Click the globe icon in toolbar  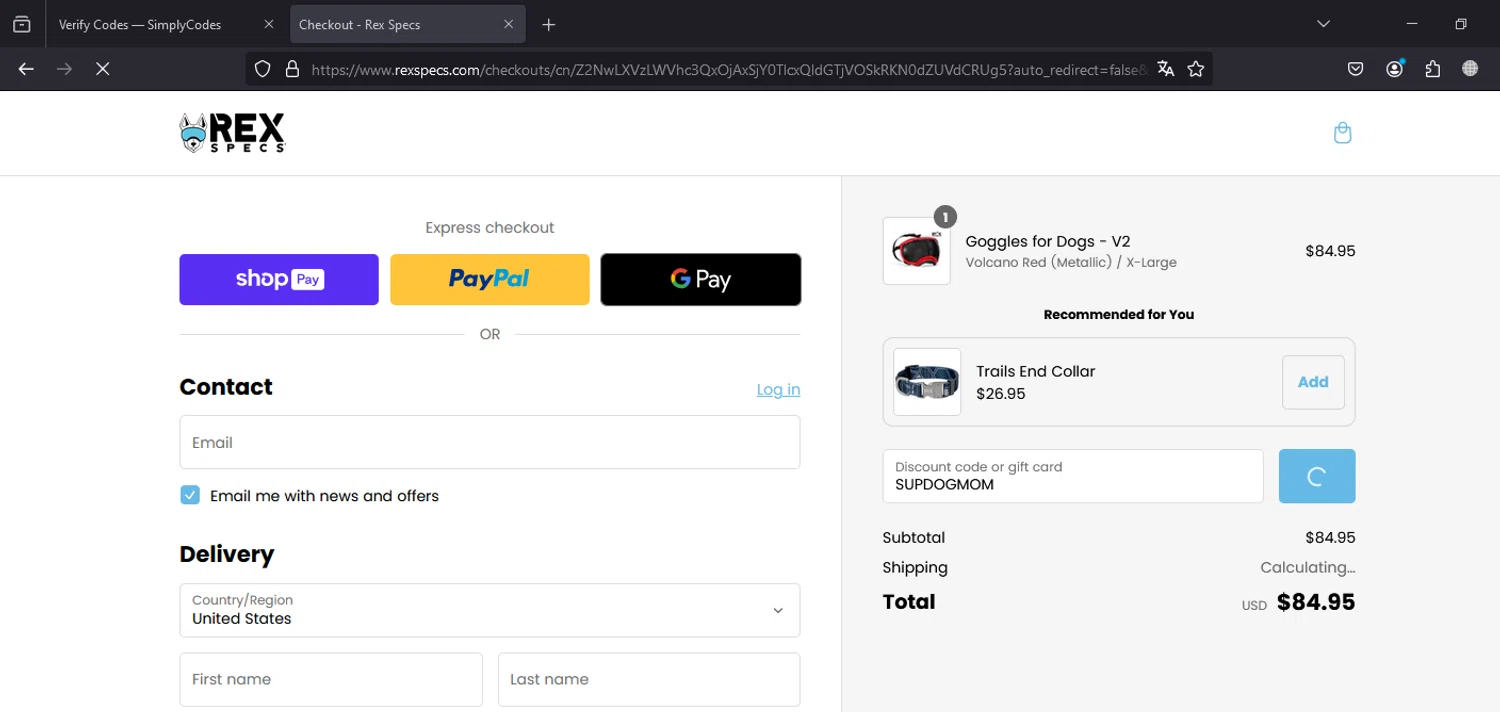click(1470, 69)
